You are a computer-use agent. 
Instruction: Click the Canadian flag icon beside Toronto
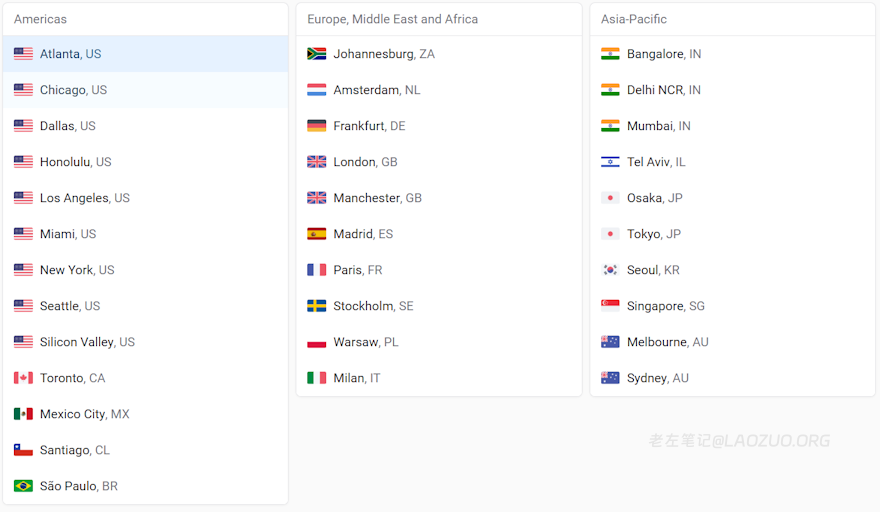(x=23, y=378)
